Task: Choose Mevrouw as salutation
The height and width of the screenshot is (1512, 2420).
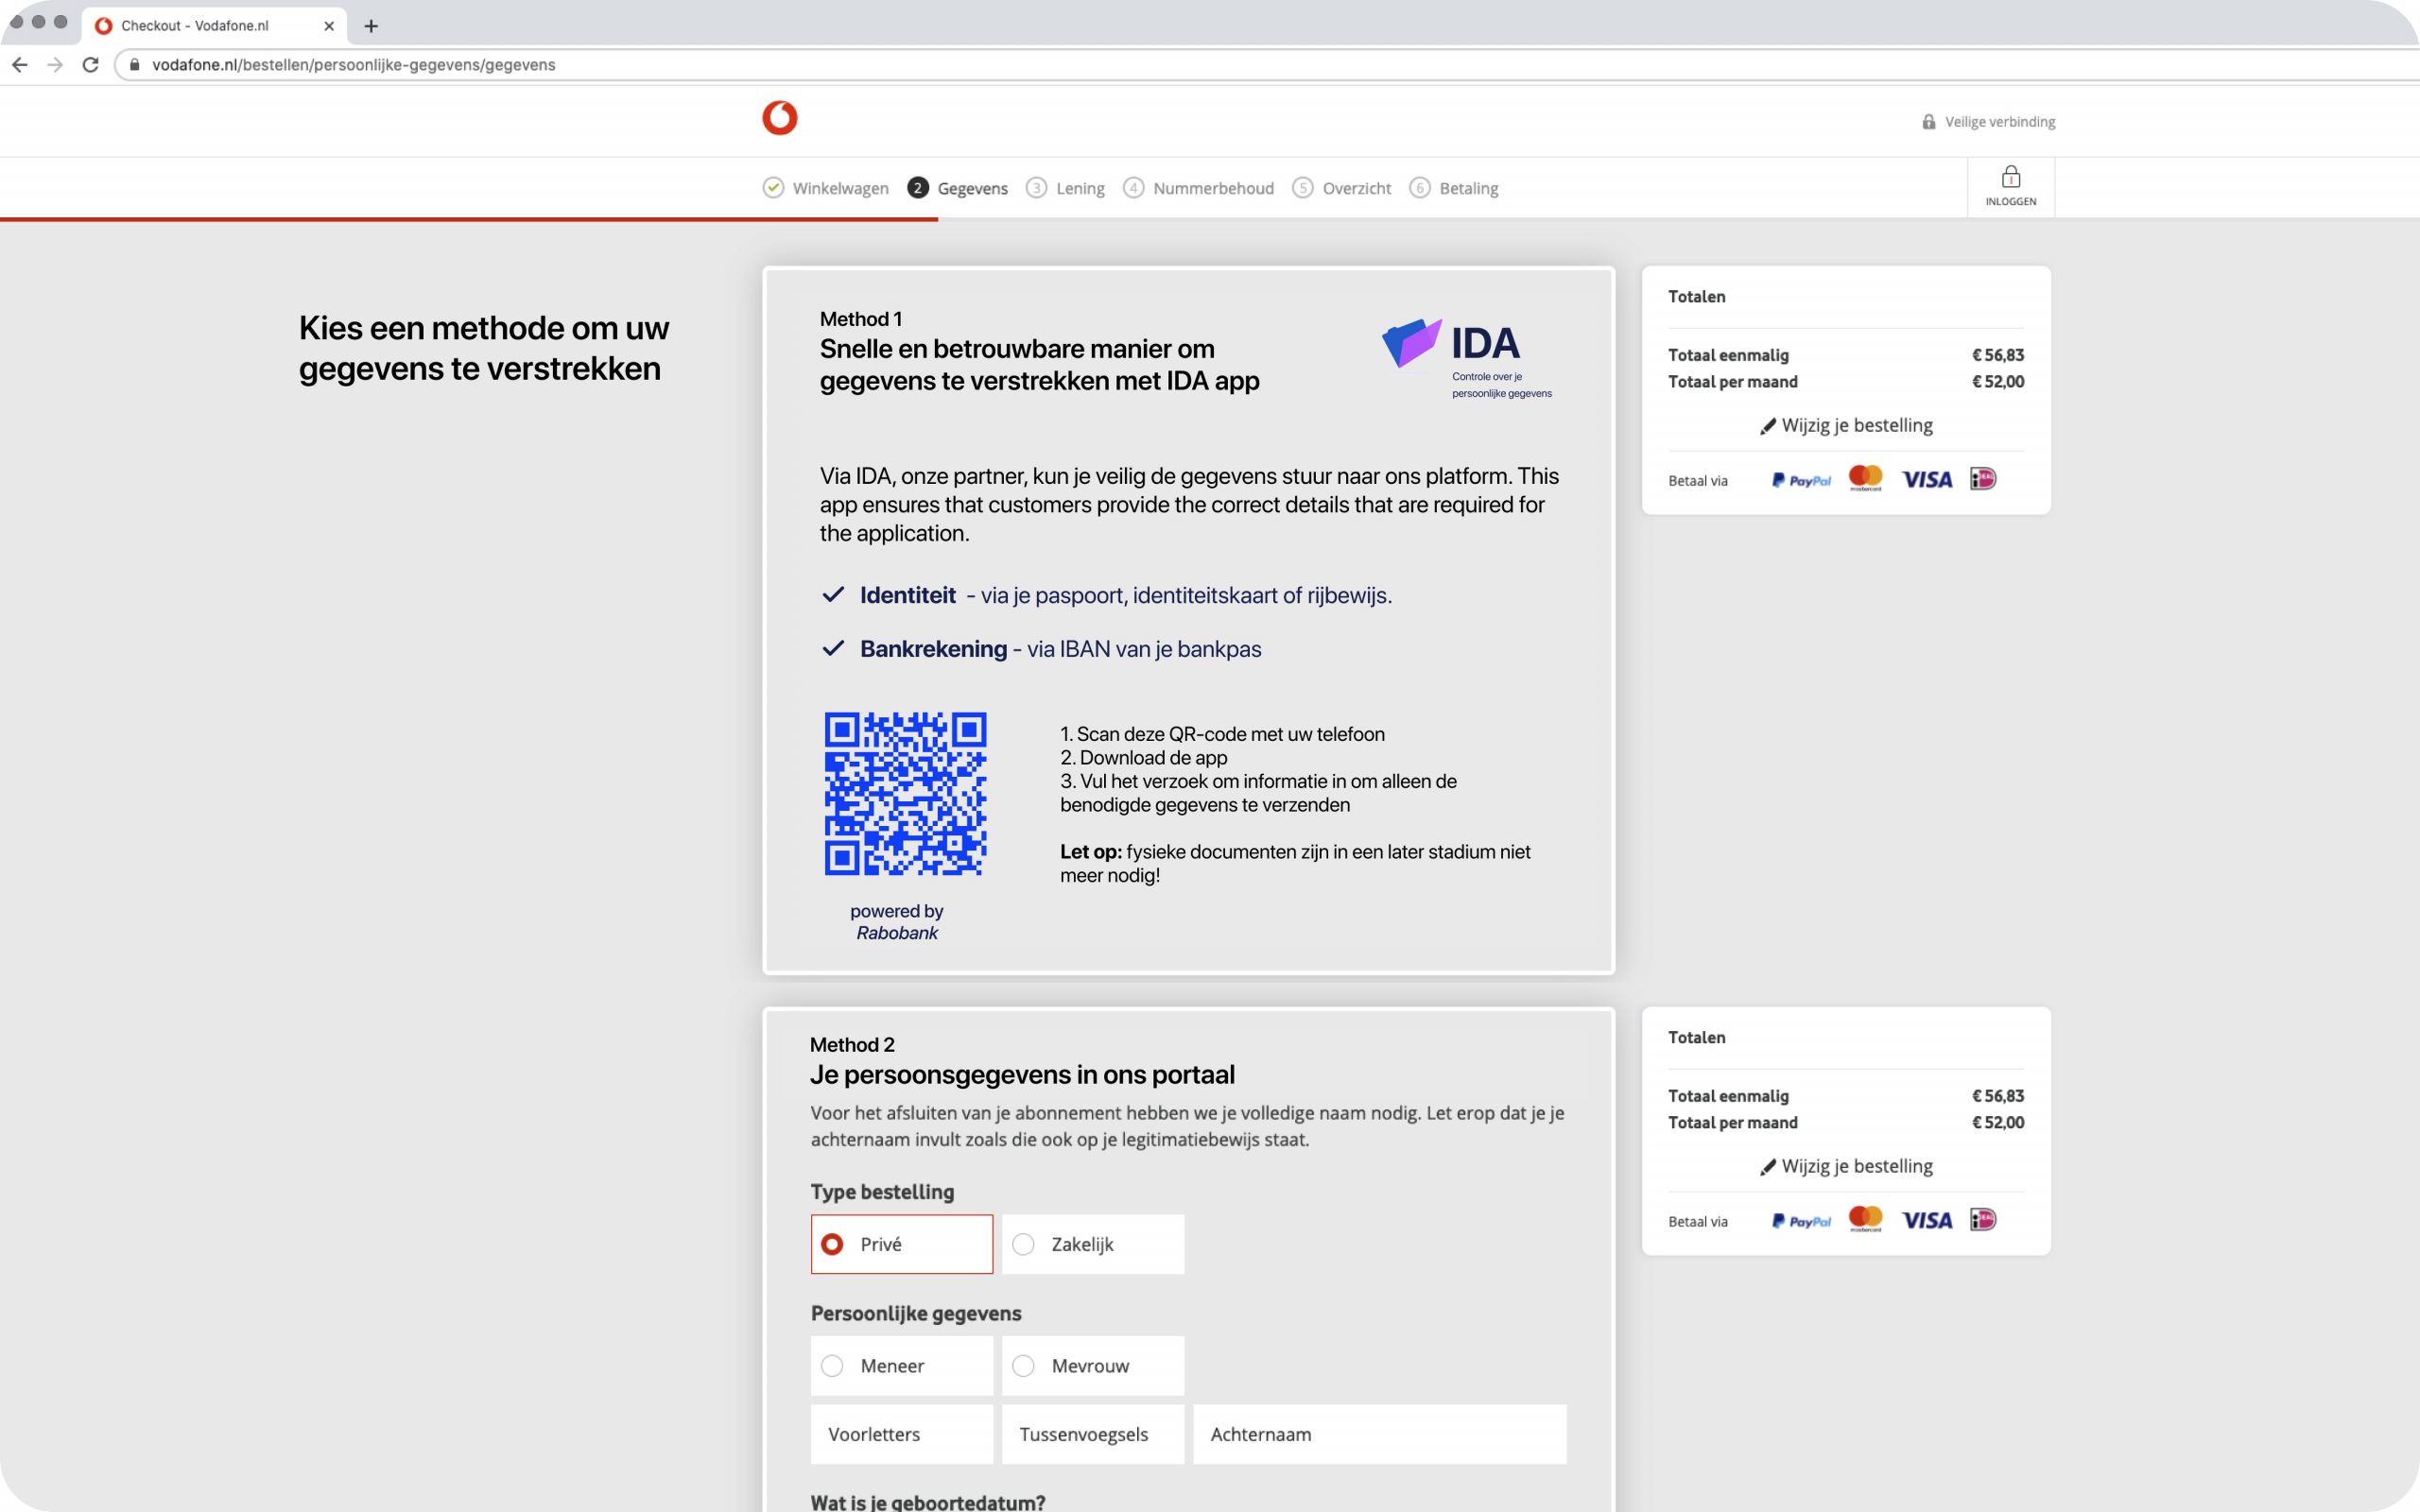Action: (1093, 1366)
